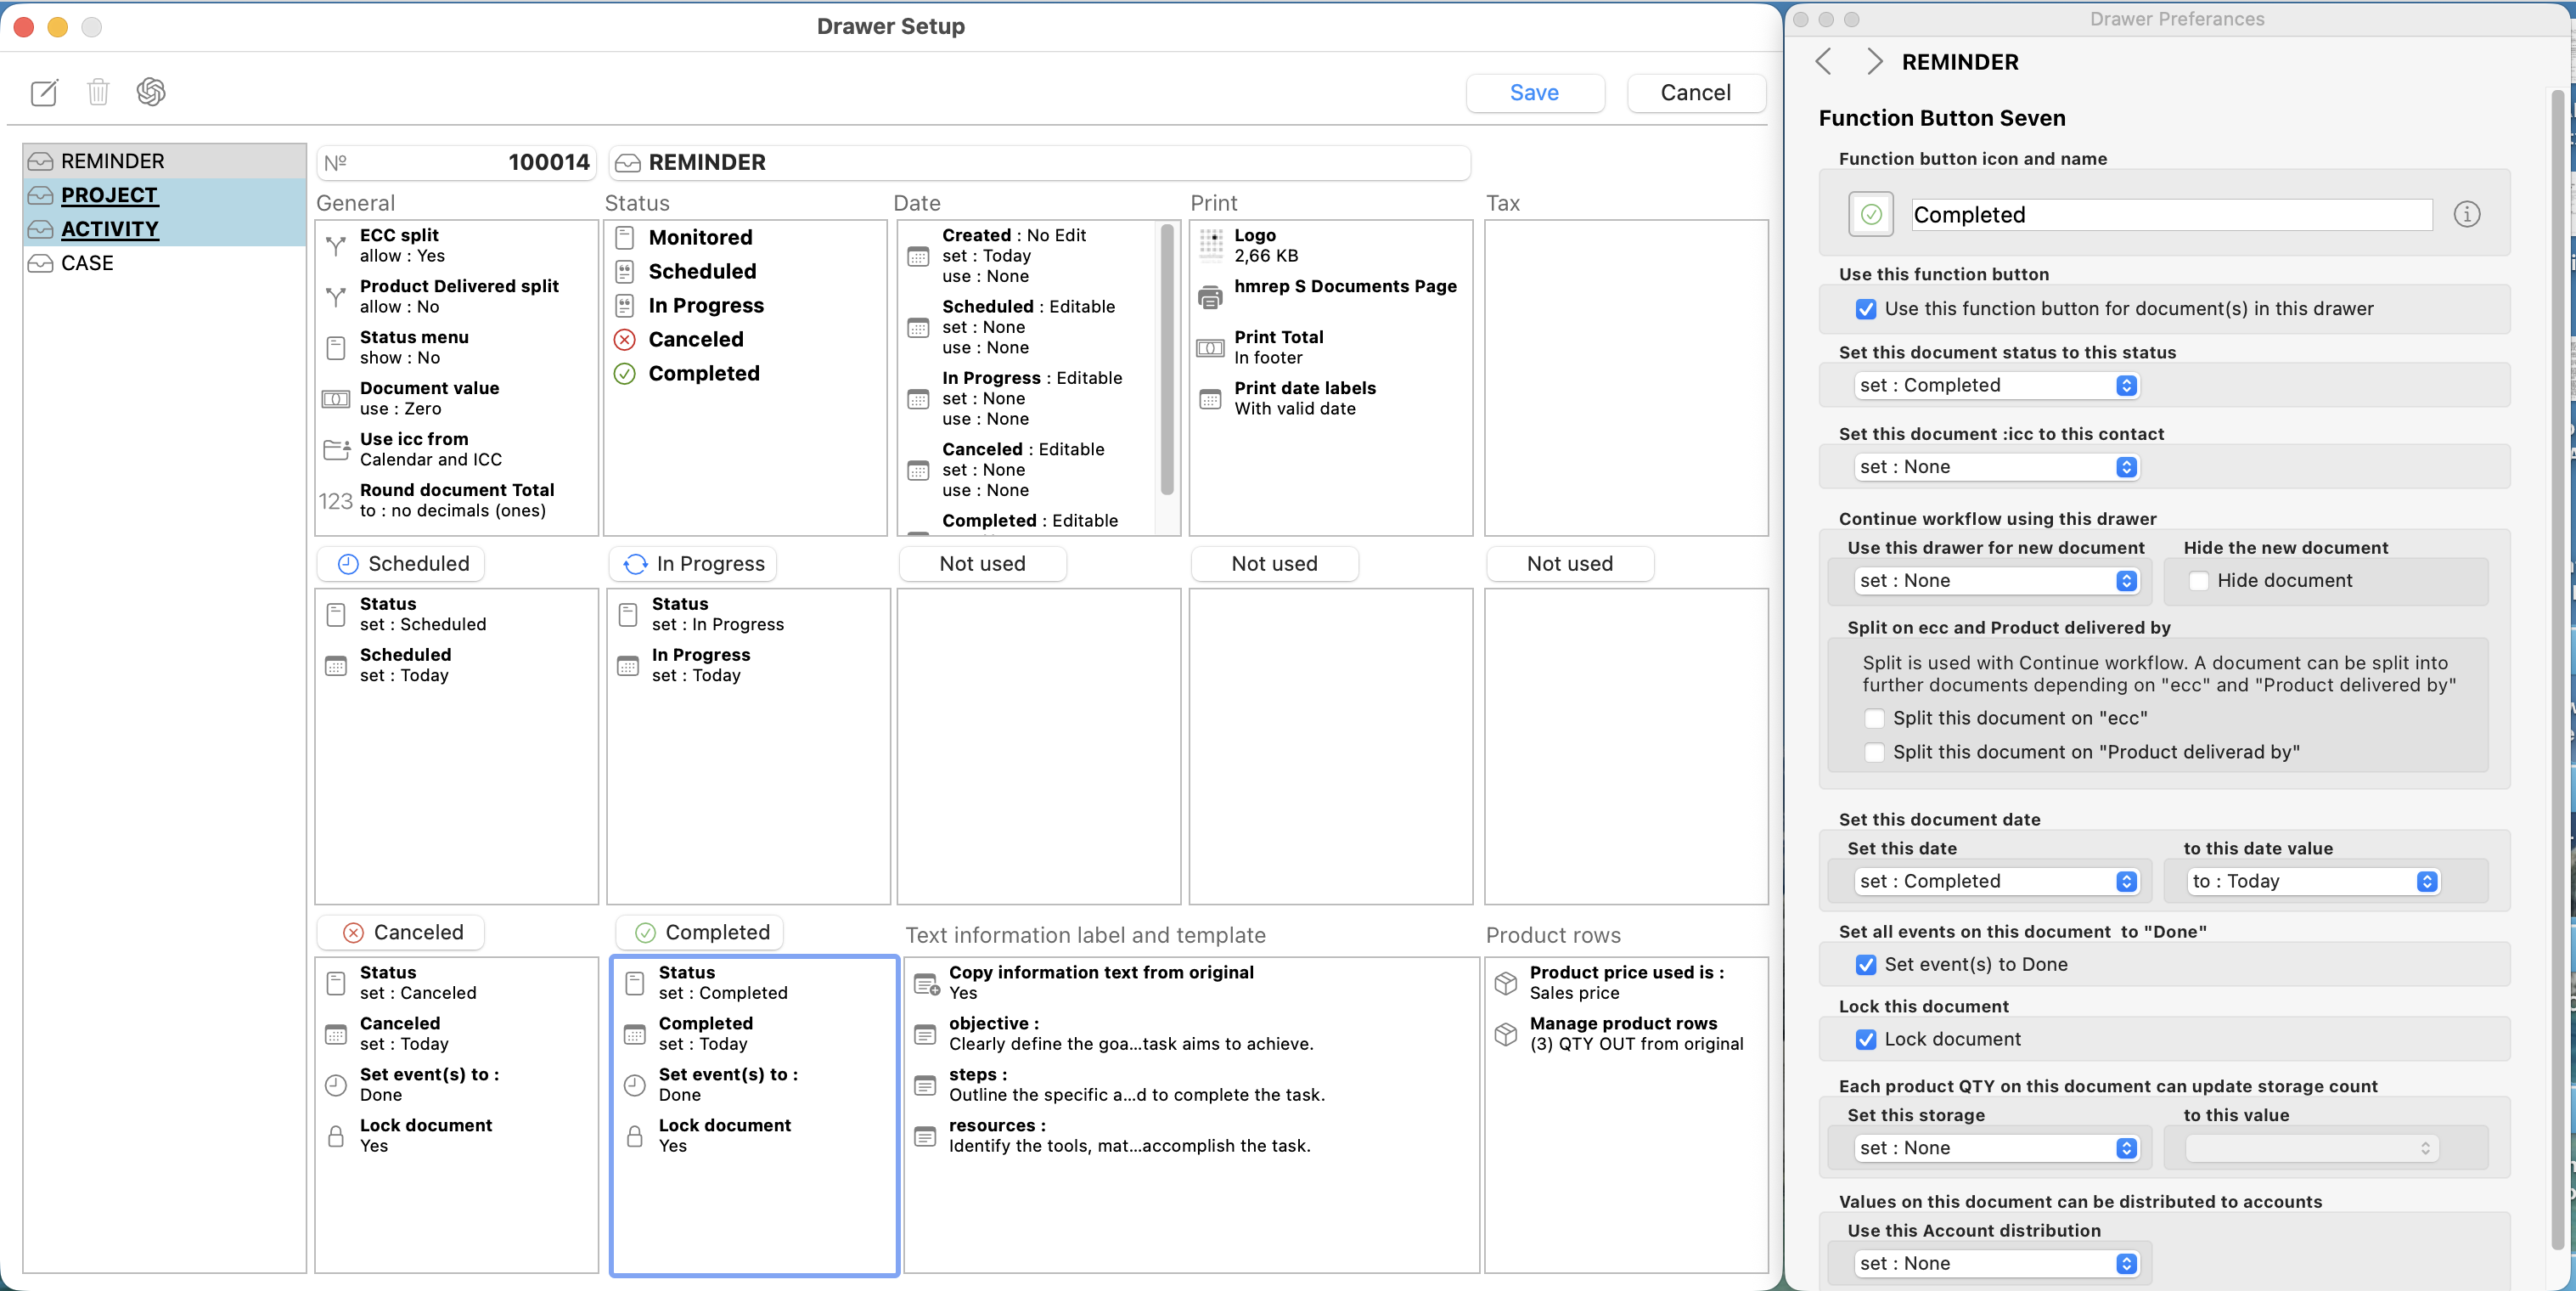Image resolution: width=2576 pixels, height=1291 pixels.
Task: Open the 'to : Today' date value dropdown
Action: 2311,882
